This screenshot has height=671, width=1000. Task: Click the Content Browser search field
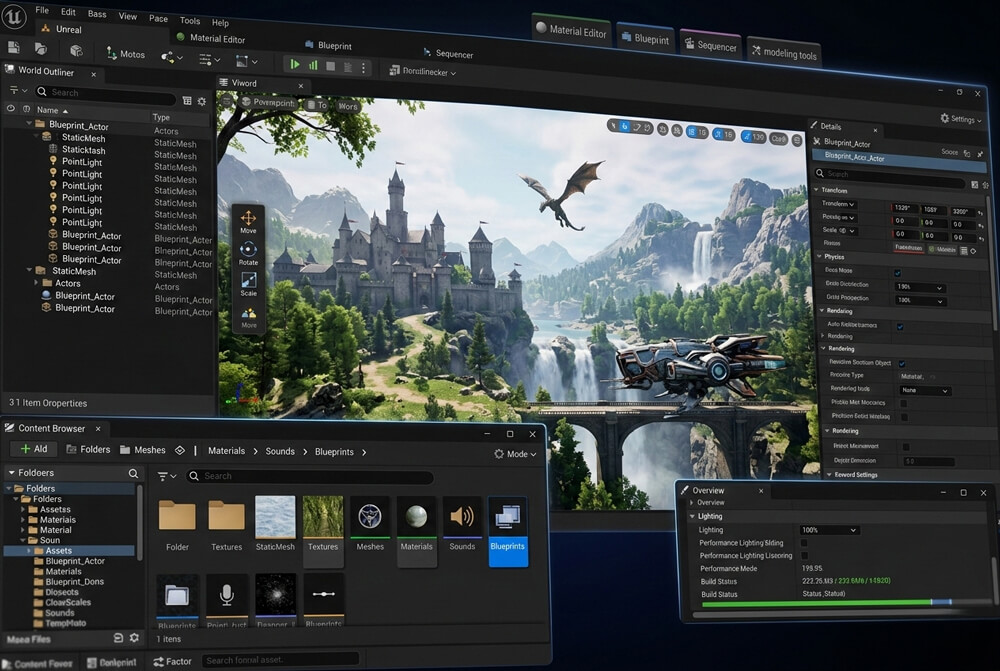pos(310,476)
